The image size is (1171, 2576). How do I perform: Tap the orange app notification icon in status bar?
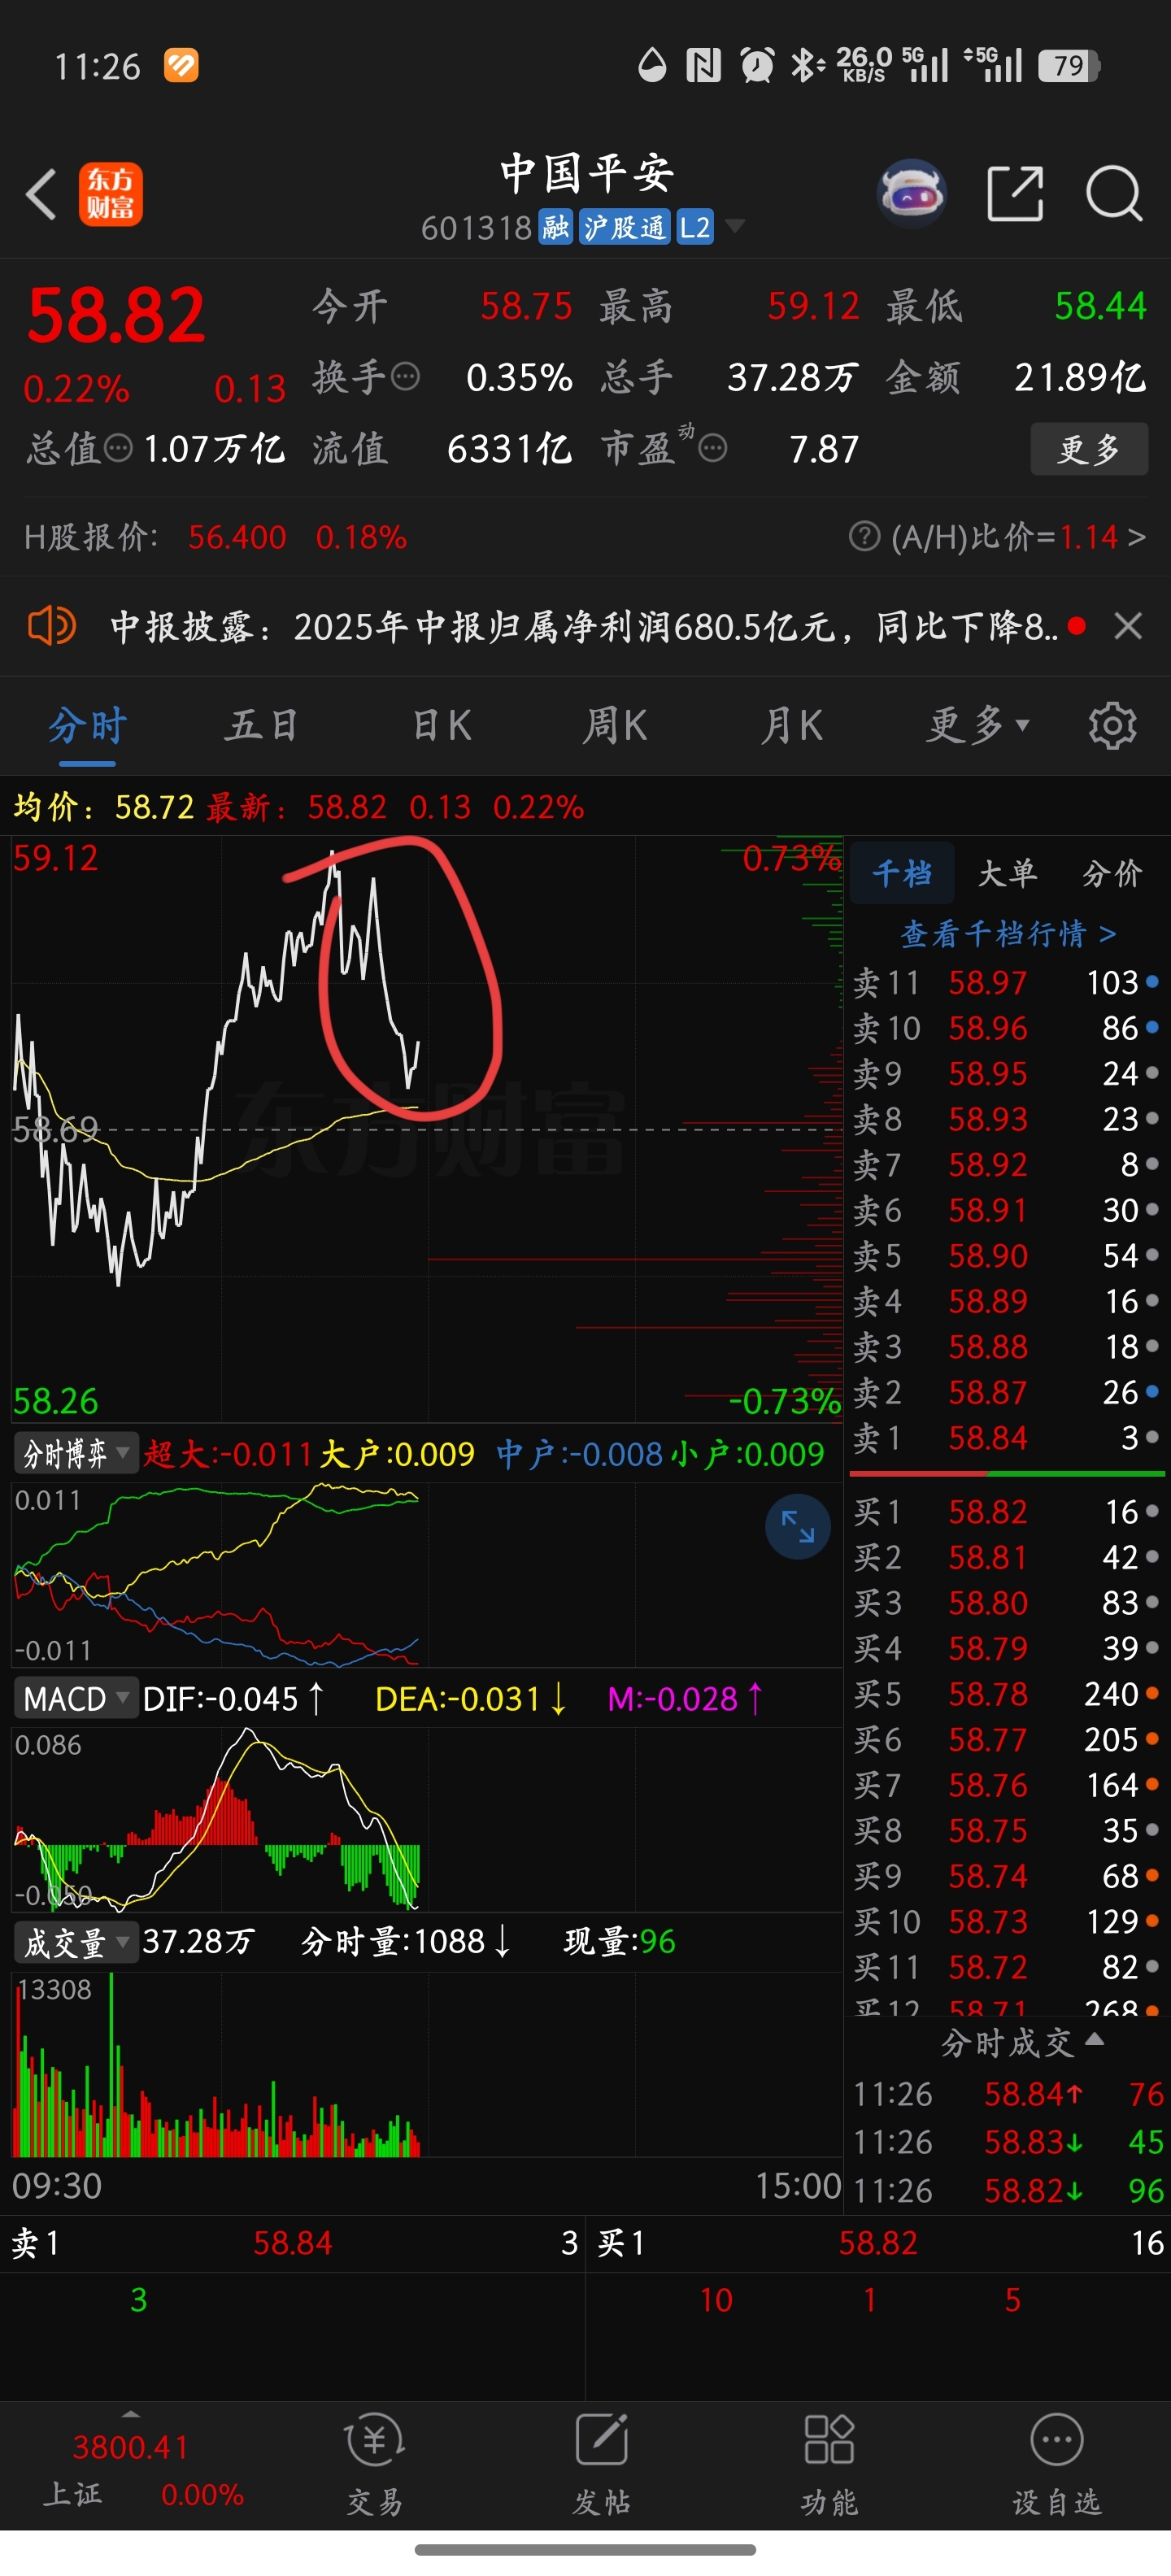181,66
